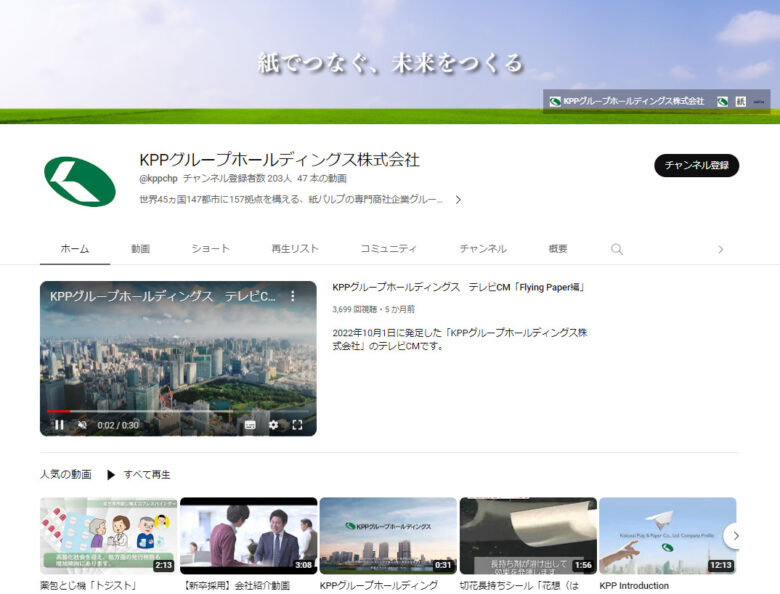Click the green KPP channel avatar

pyautogui.click(x=80, y=182)
